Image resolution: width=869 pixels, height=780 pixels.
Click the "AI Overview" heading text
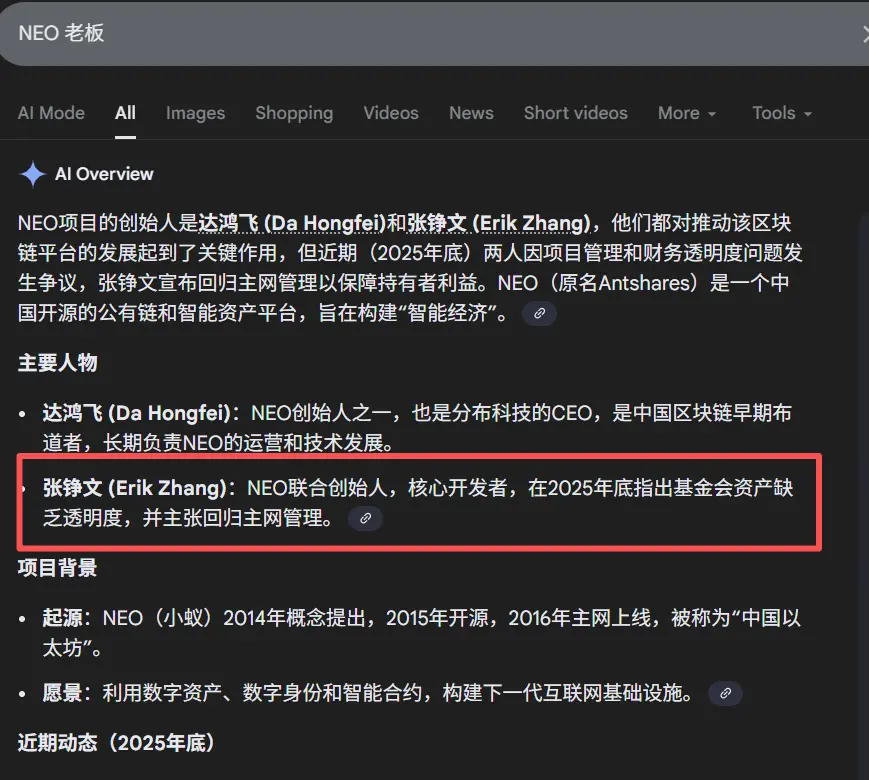[x=104, y=174]
